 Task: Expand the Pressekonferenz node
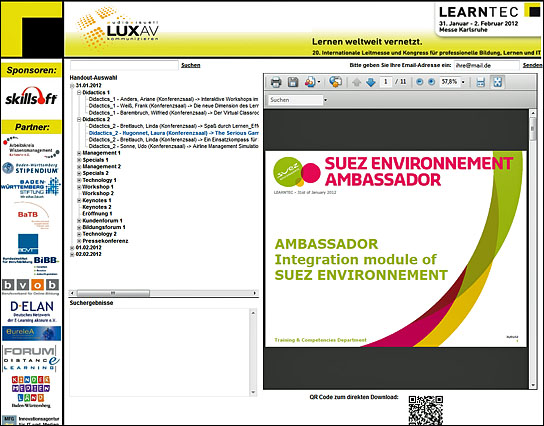click(x=79, y=241)
